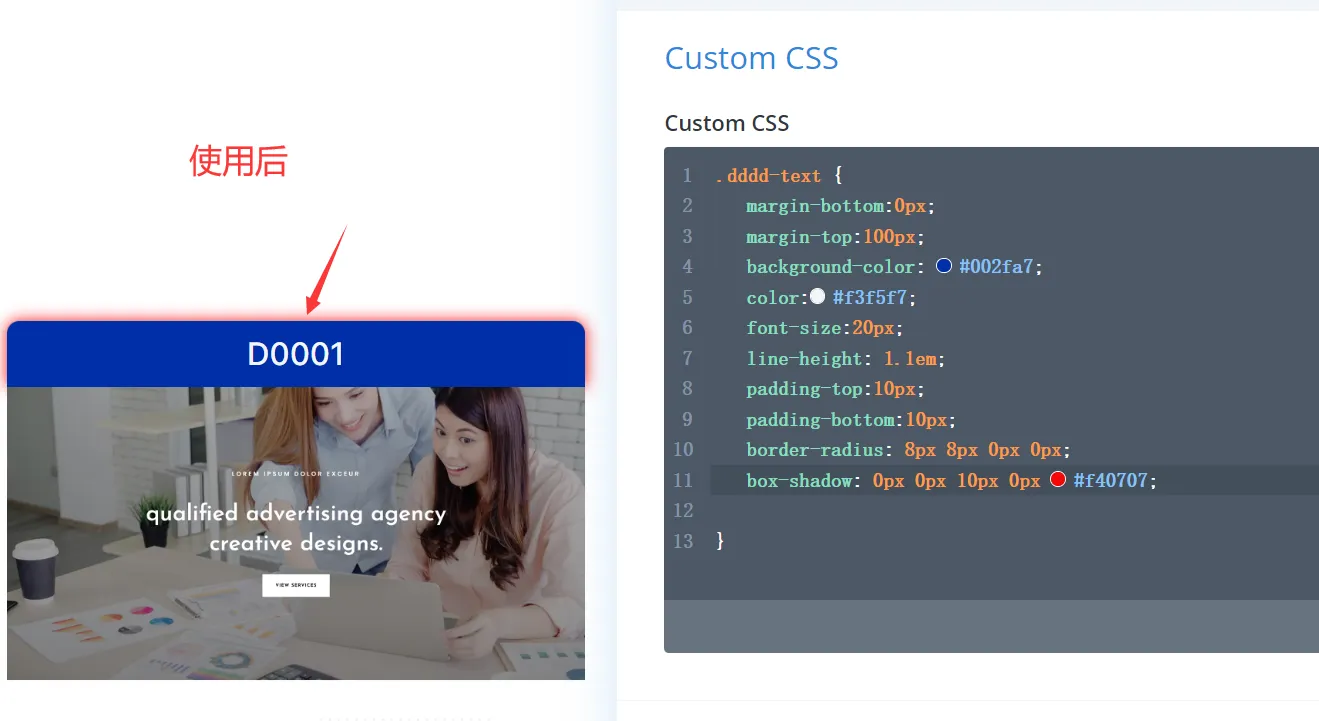
Task: Click line number 1 in the gutter
Action: pyautogui.click(x=687, y=175)
